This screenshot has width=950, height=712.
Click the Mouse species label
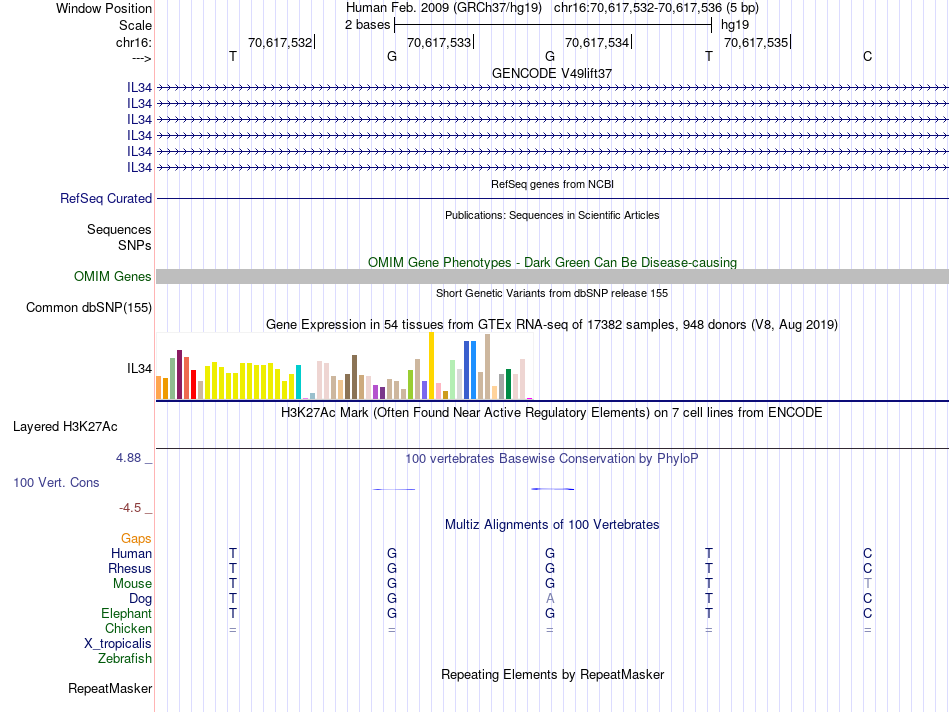tap(132, 584)
